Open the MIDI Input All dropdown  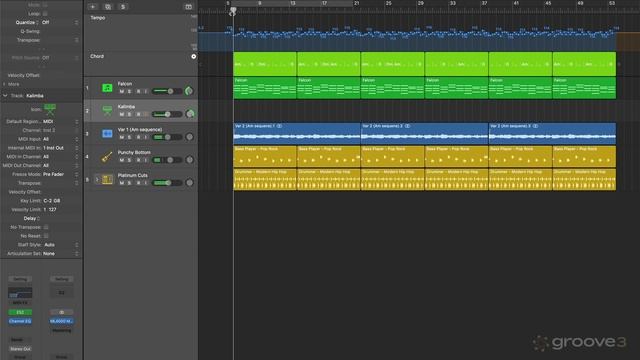60,139
